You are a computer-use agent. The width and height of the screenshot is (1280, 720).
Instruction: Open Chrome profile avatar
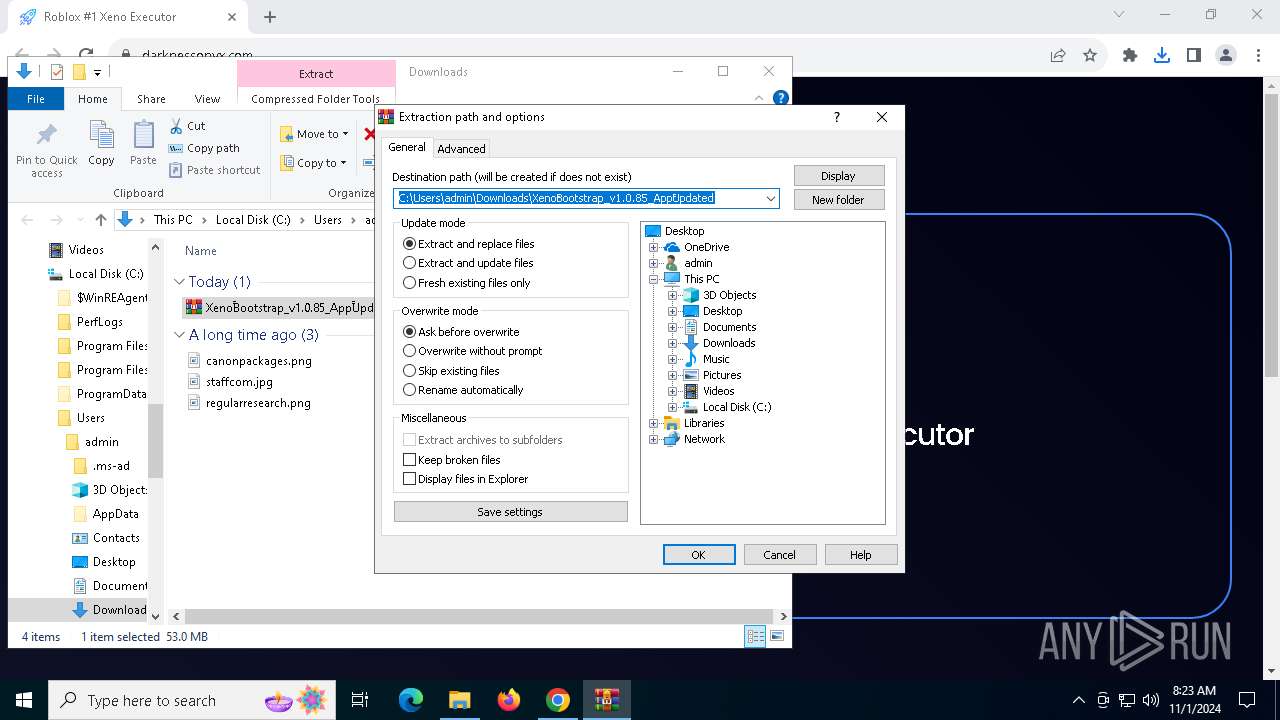tap(1226, 56)
